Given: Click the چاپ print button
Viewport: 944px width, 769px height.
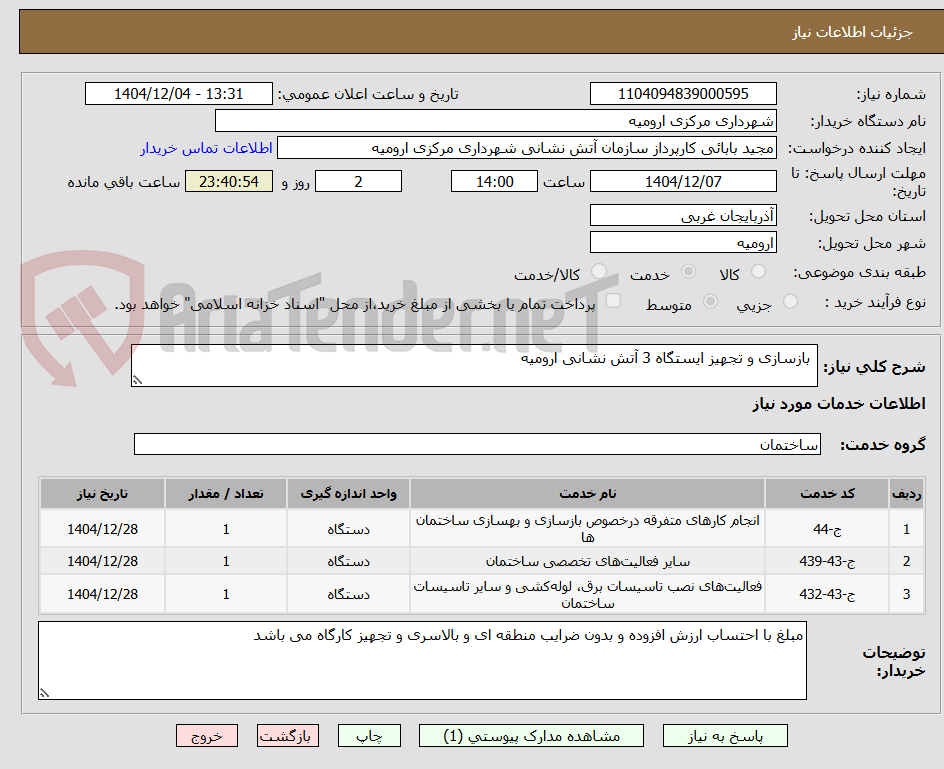Looking at the screenshot, I should point(369,736).
